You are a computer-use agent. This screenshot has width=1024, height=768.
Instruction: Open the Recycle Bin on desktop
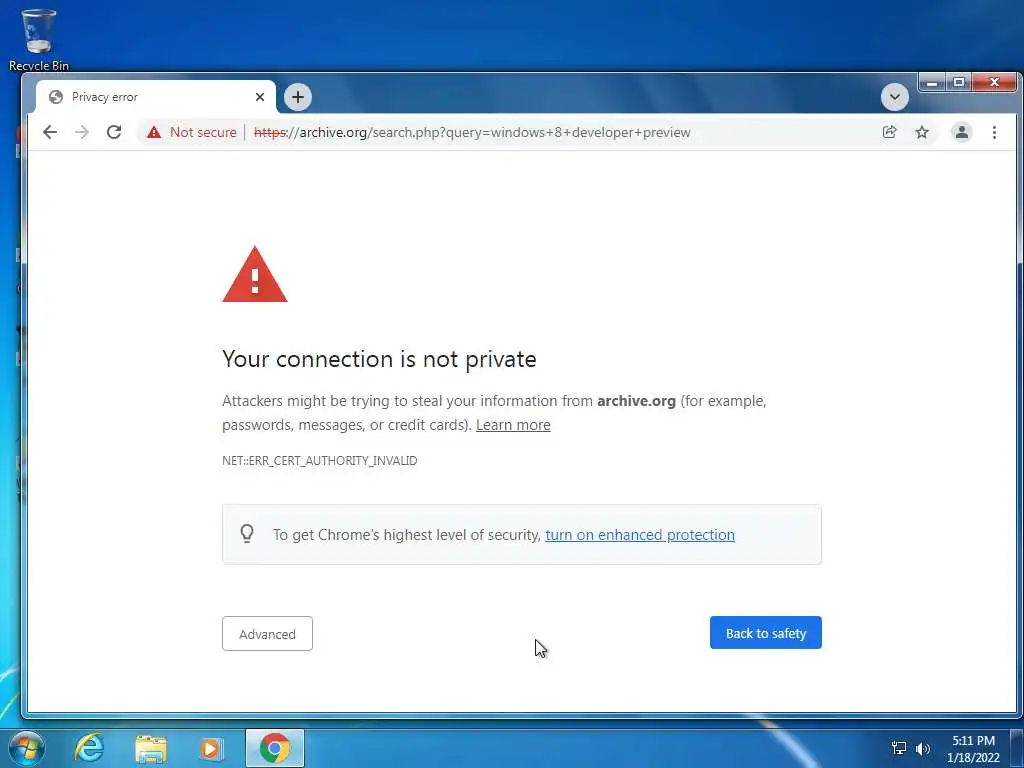click(x=39, y=39)
